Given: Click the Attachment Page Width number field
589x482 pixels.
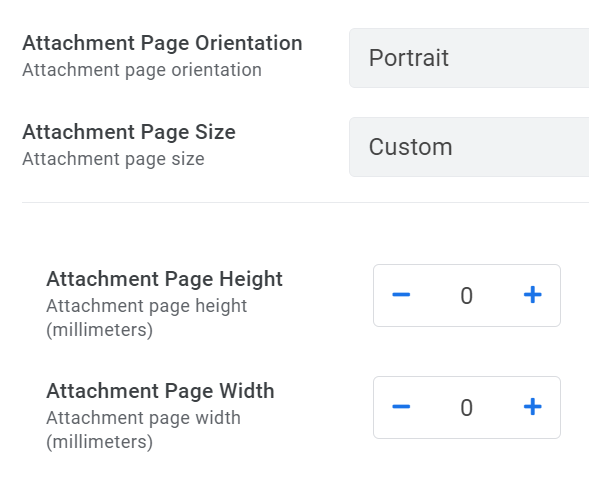Looking at the screenshot, I should (467, 407).
